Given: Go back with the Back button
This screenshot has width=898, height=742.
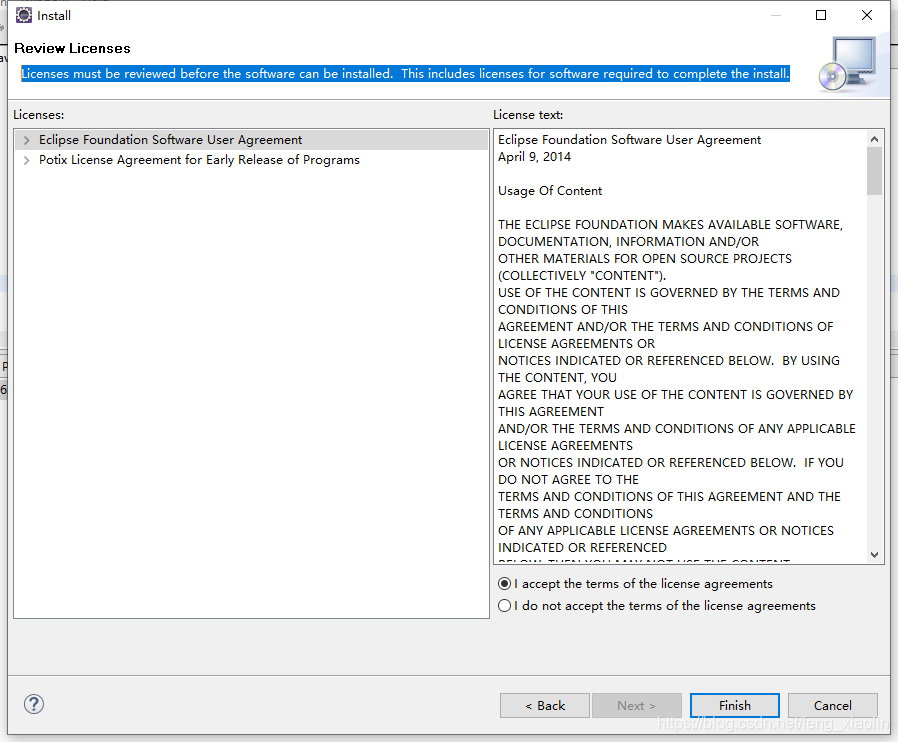Looking at the screenshot, I should click(x=545, y=705).
